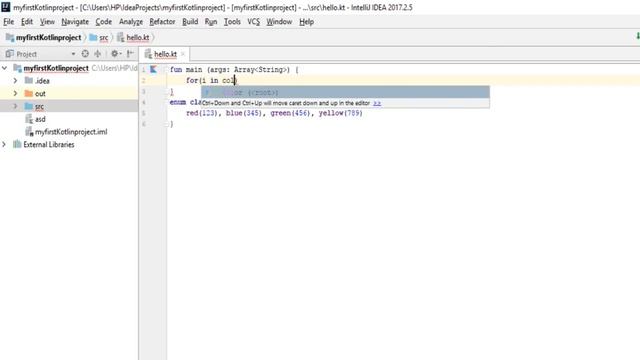Image resolution: width=640 pixels, height=360 pixels.
Task: Open the Navigate menu
Action: (x=75, y=22)
